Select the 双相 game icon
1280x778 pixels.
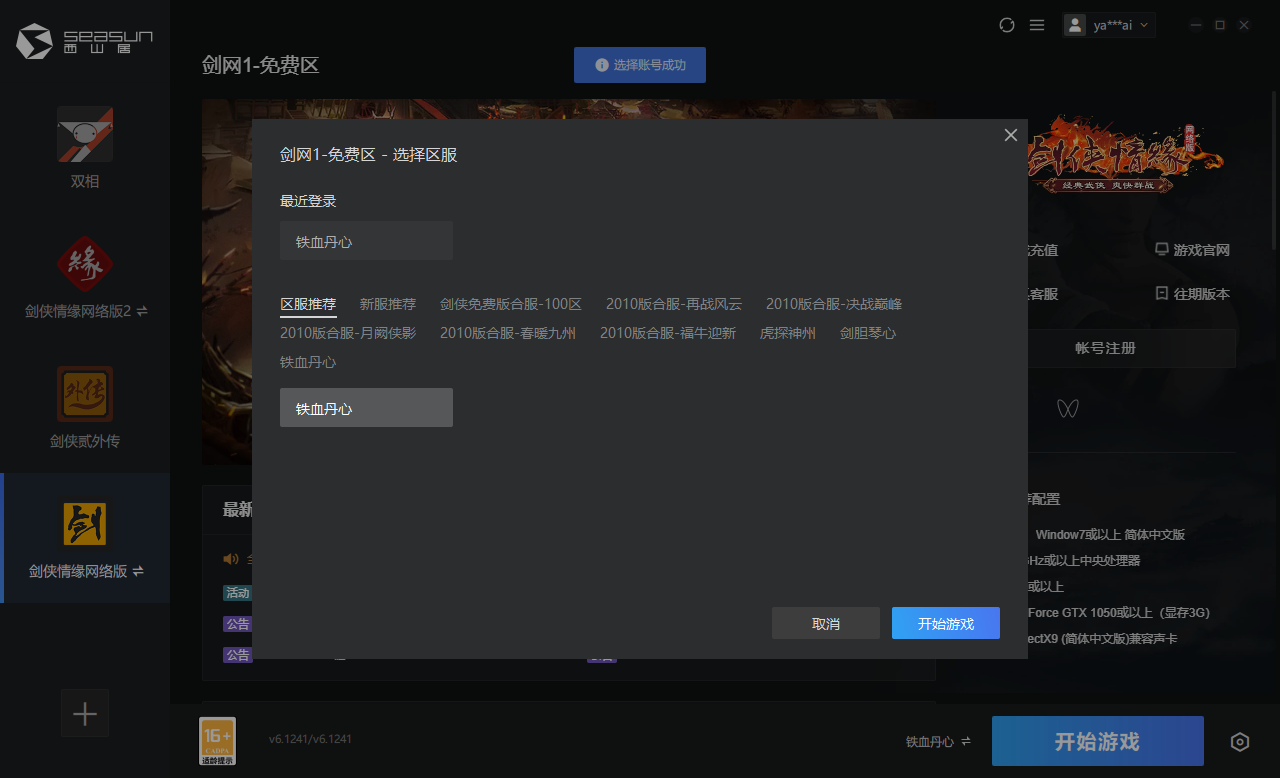[85, 134]
